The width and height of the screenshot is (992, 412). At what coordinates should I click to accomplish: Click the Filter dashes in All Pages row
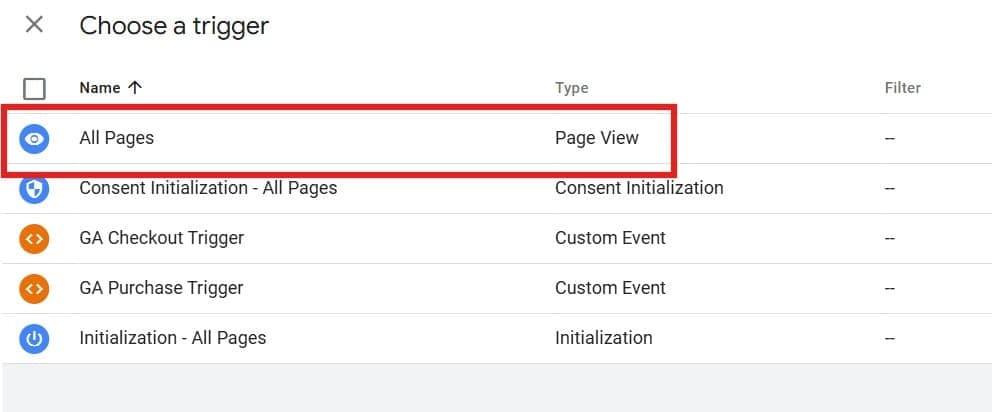[x=890, y=139]
